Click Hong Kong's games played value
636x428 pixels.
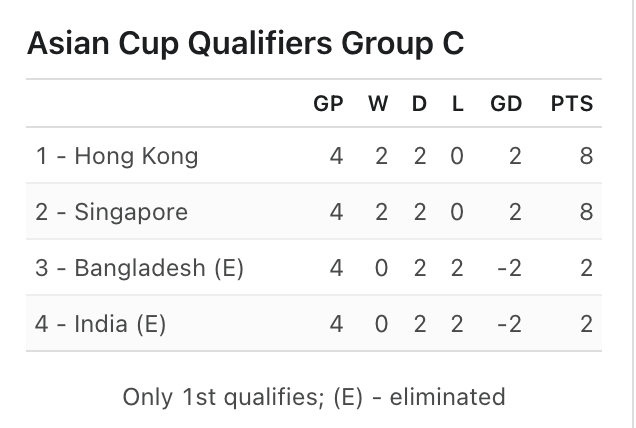click(337, 156)
